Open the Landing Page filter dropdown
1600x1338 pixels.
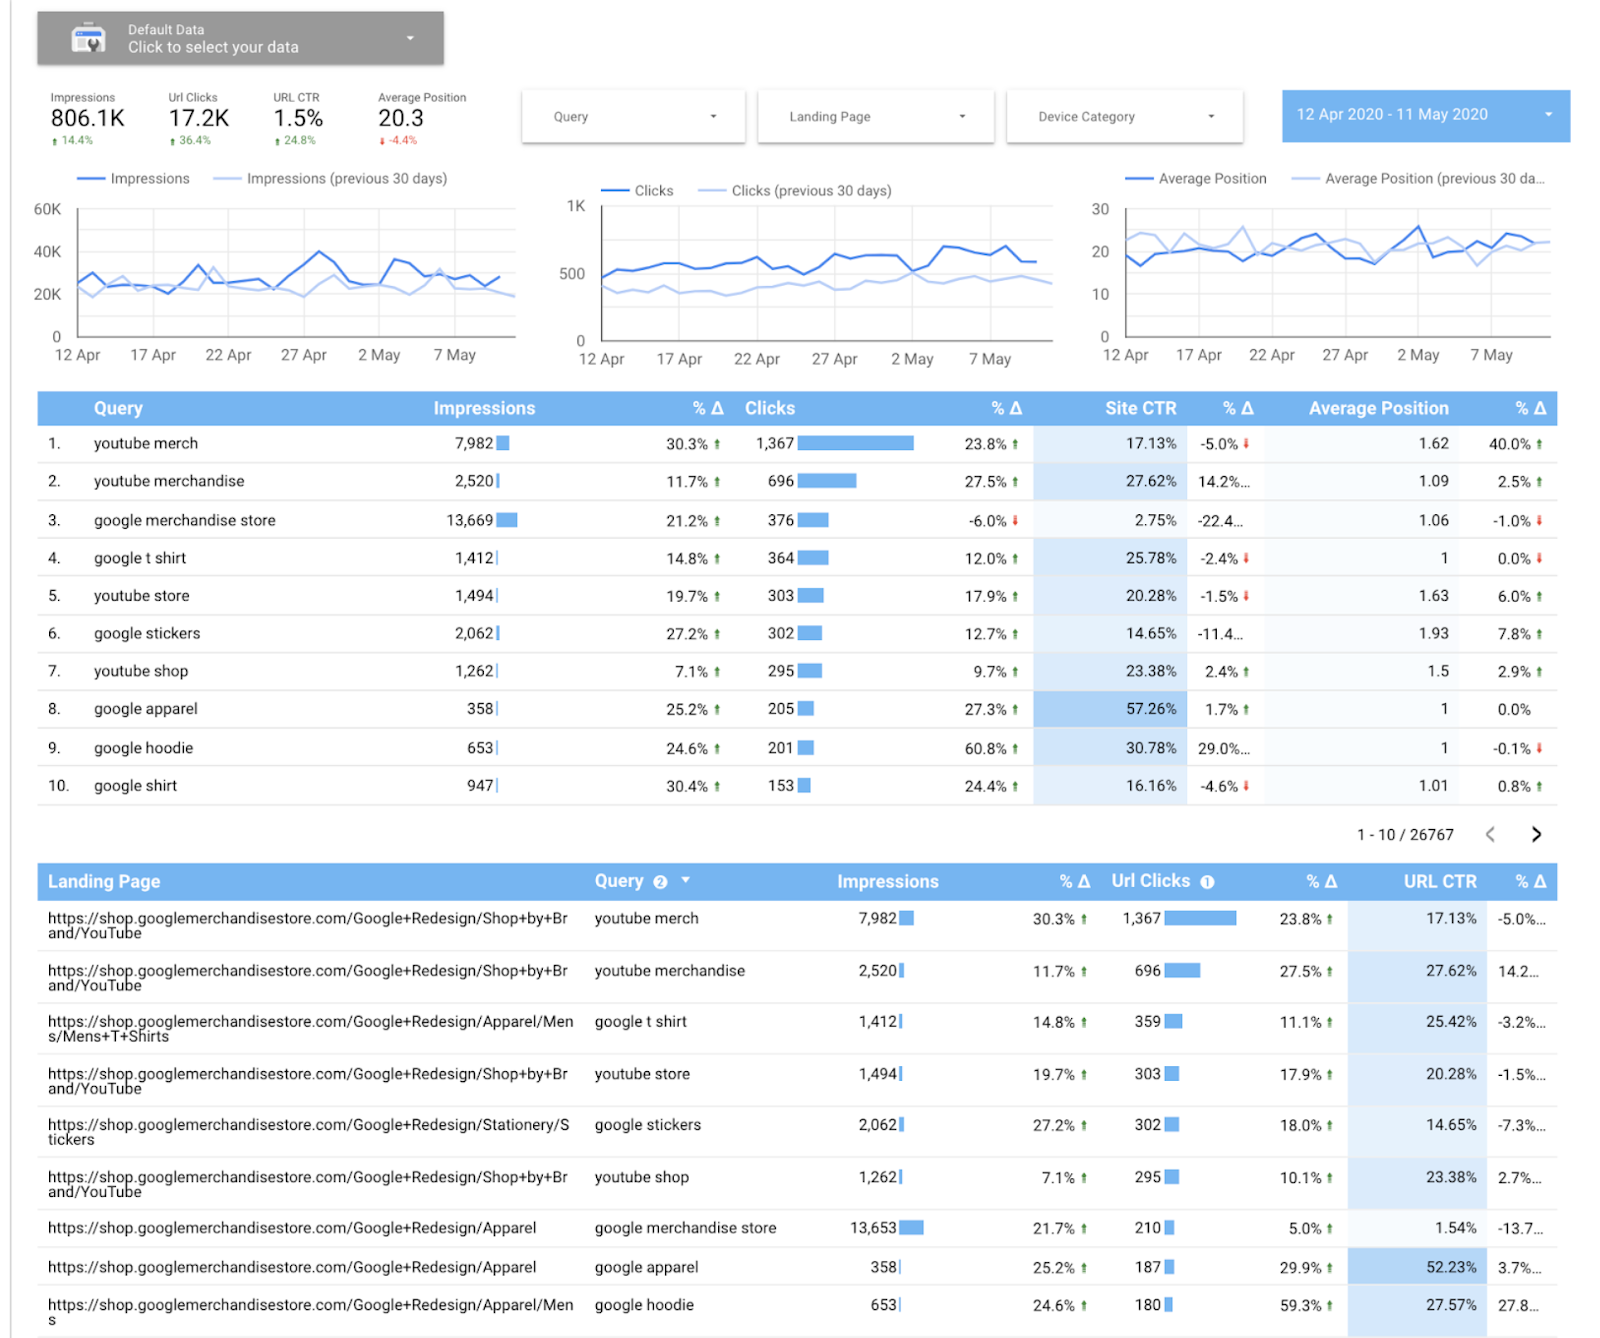[x=876, y=117]
